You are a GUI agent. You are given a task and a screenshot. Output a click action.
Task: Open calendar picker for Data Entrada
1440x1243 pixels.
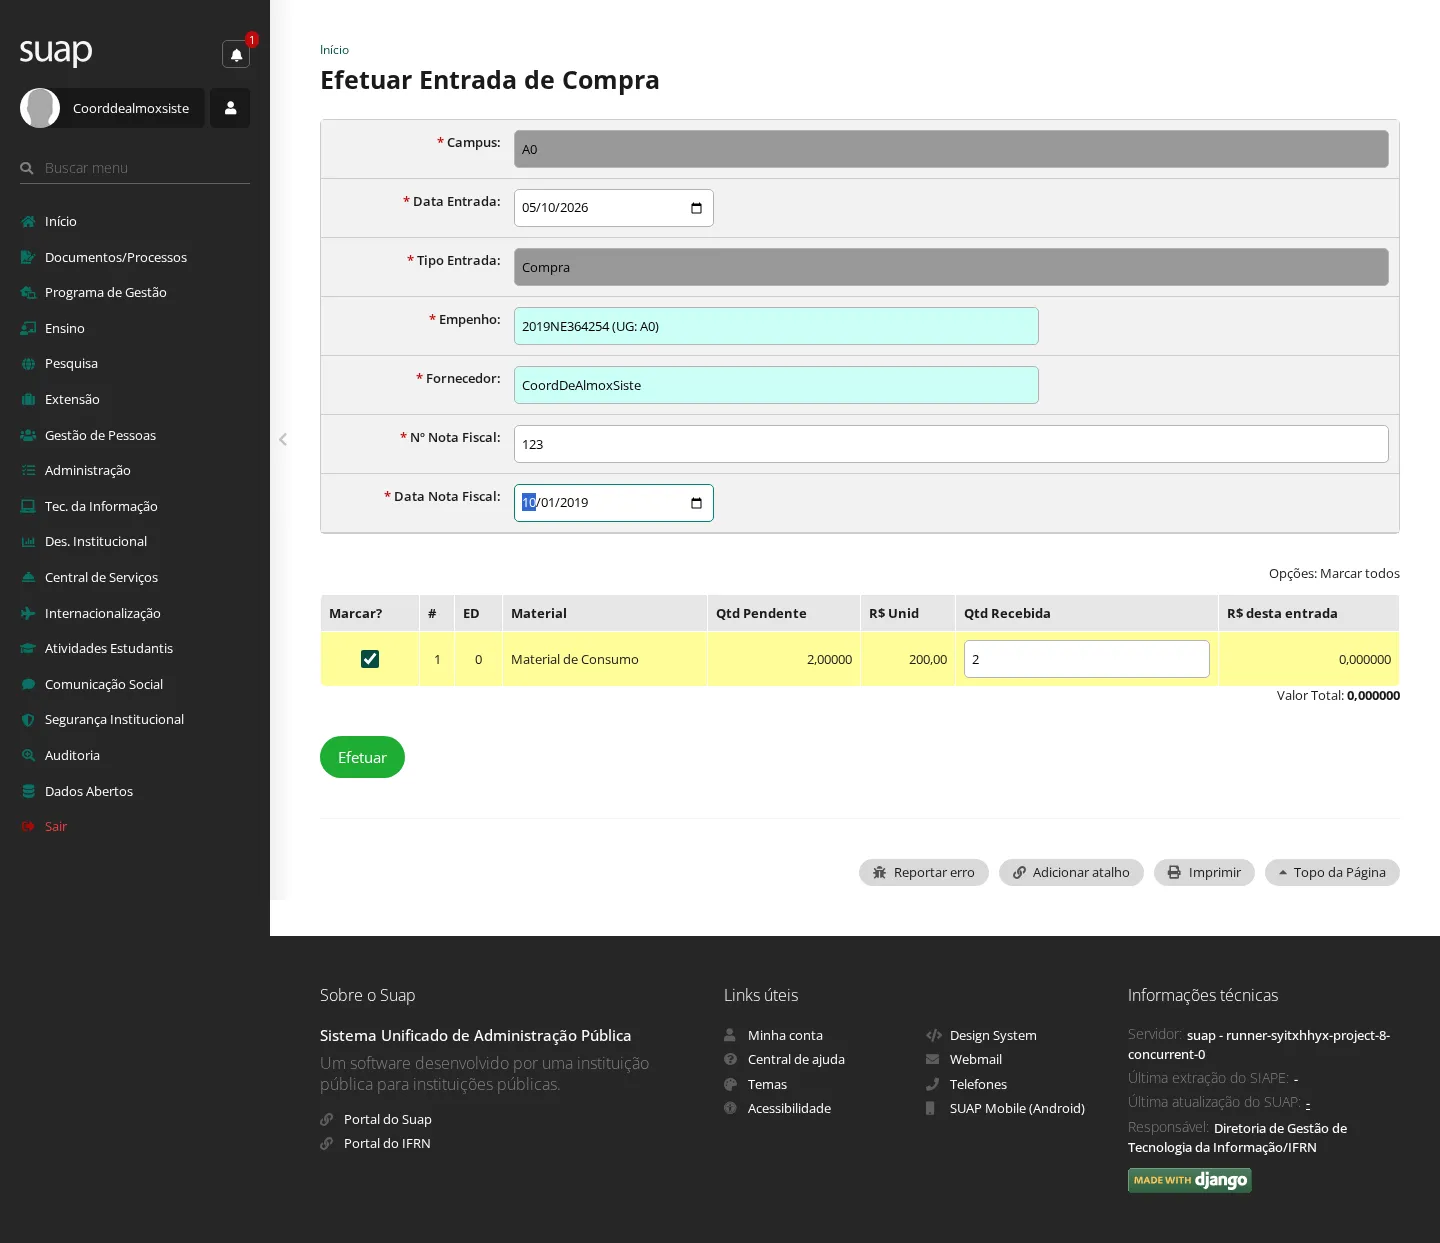tap(696, 208)
